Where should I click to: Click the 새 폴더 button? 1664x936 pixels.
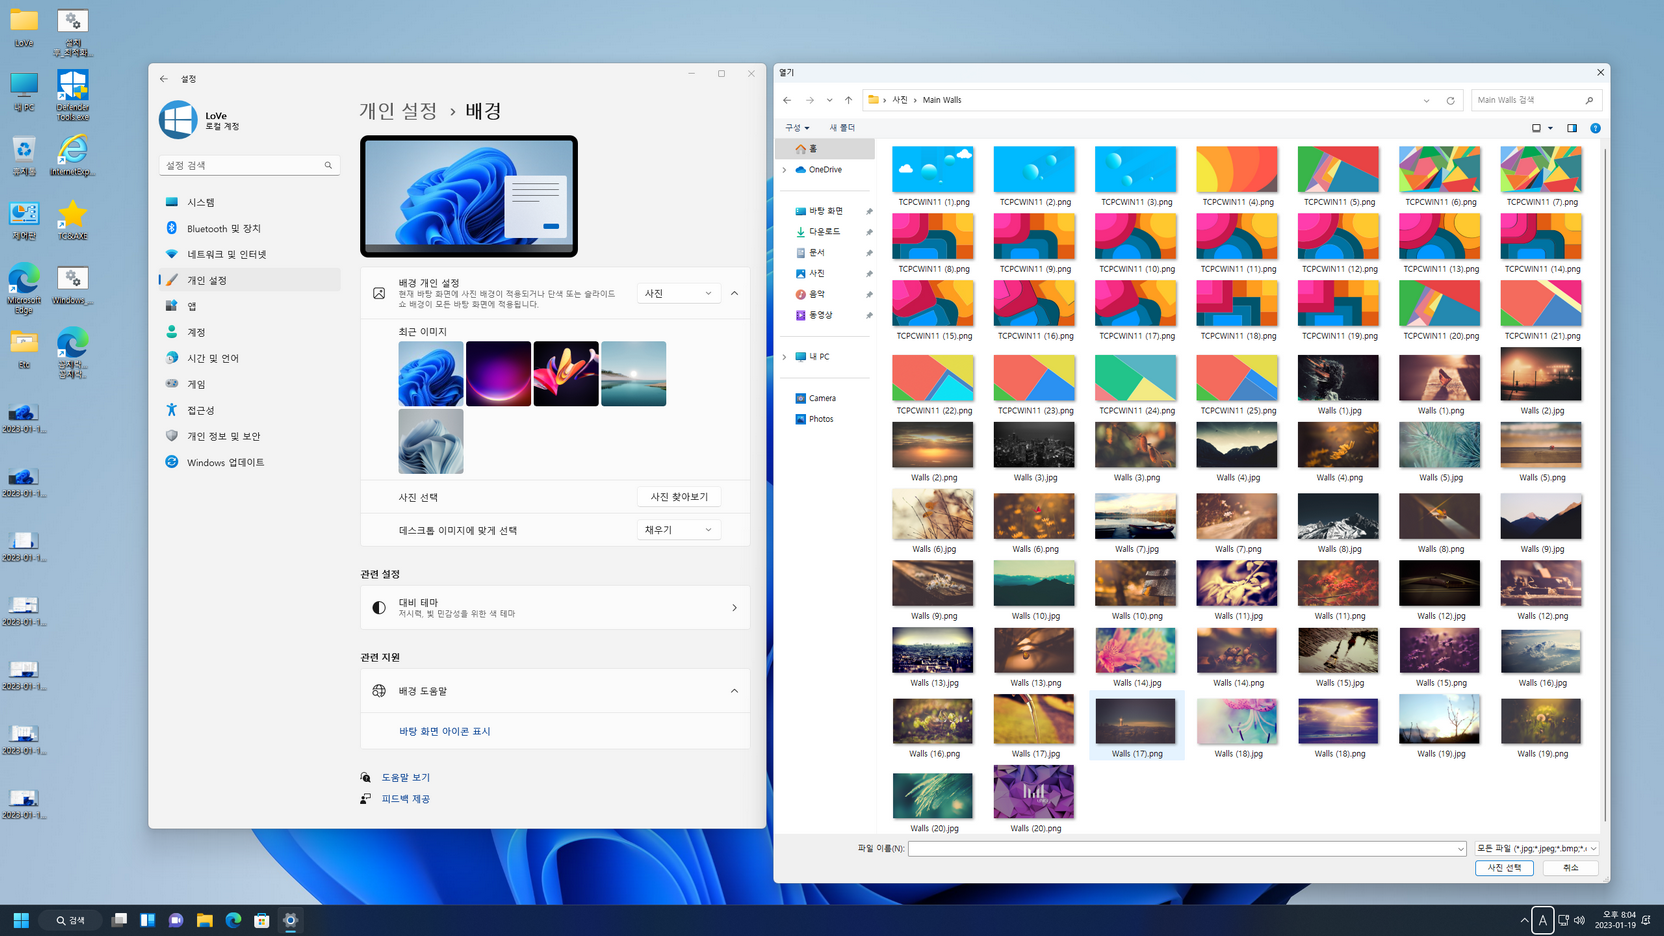click(x=842, y=128)
